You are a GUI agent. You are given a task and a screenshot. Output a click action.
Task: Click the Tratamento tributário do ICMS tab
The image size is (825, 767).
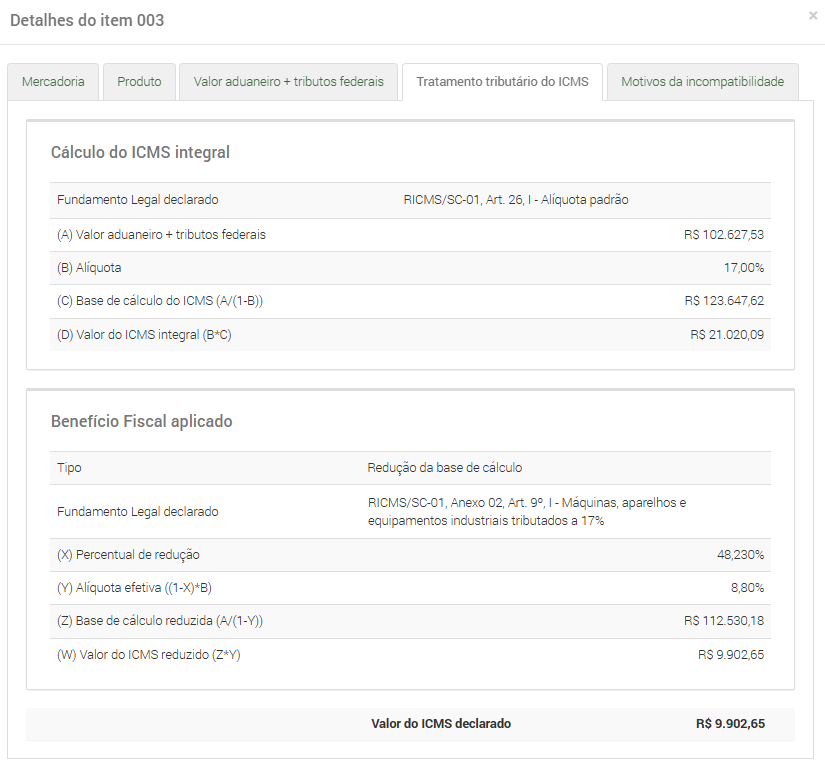pos(502,82)
